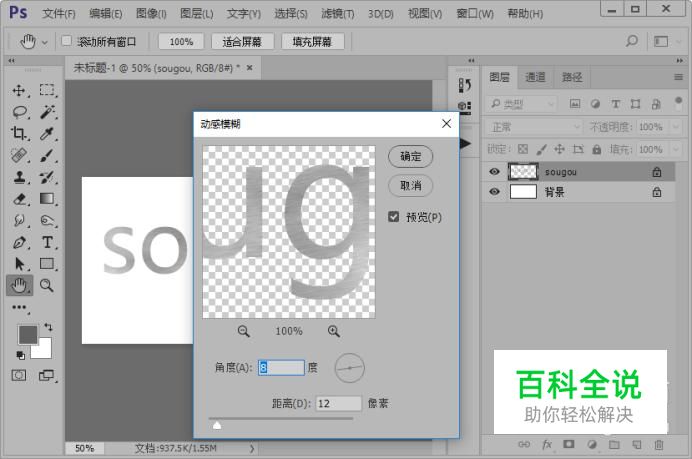This screenshot has width=692, height=459.
Task: Open the 图层(L) menu
Action: pos(196,14)
